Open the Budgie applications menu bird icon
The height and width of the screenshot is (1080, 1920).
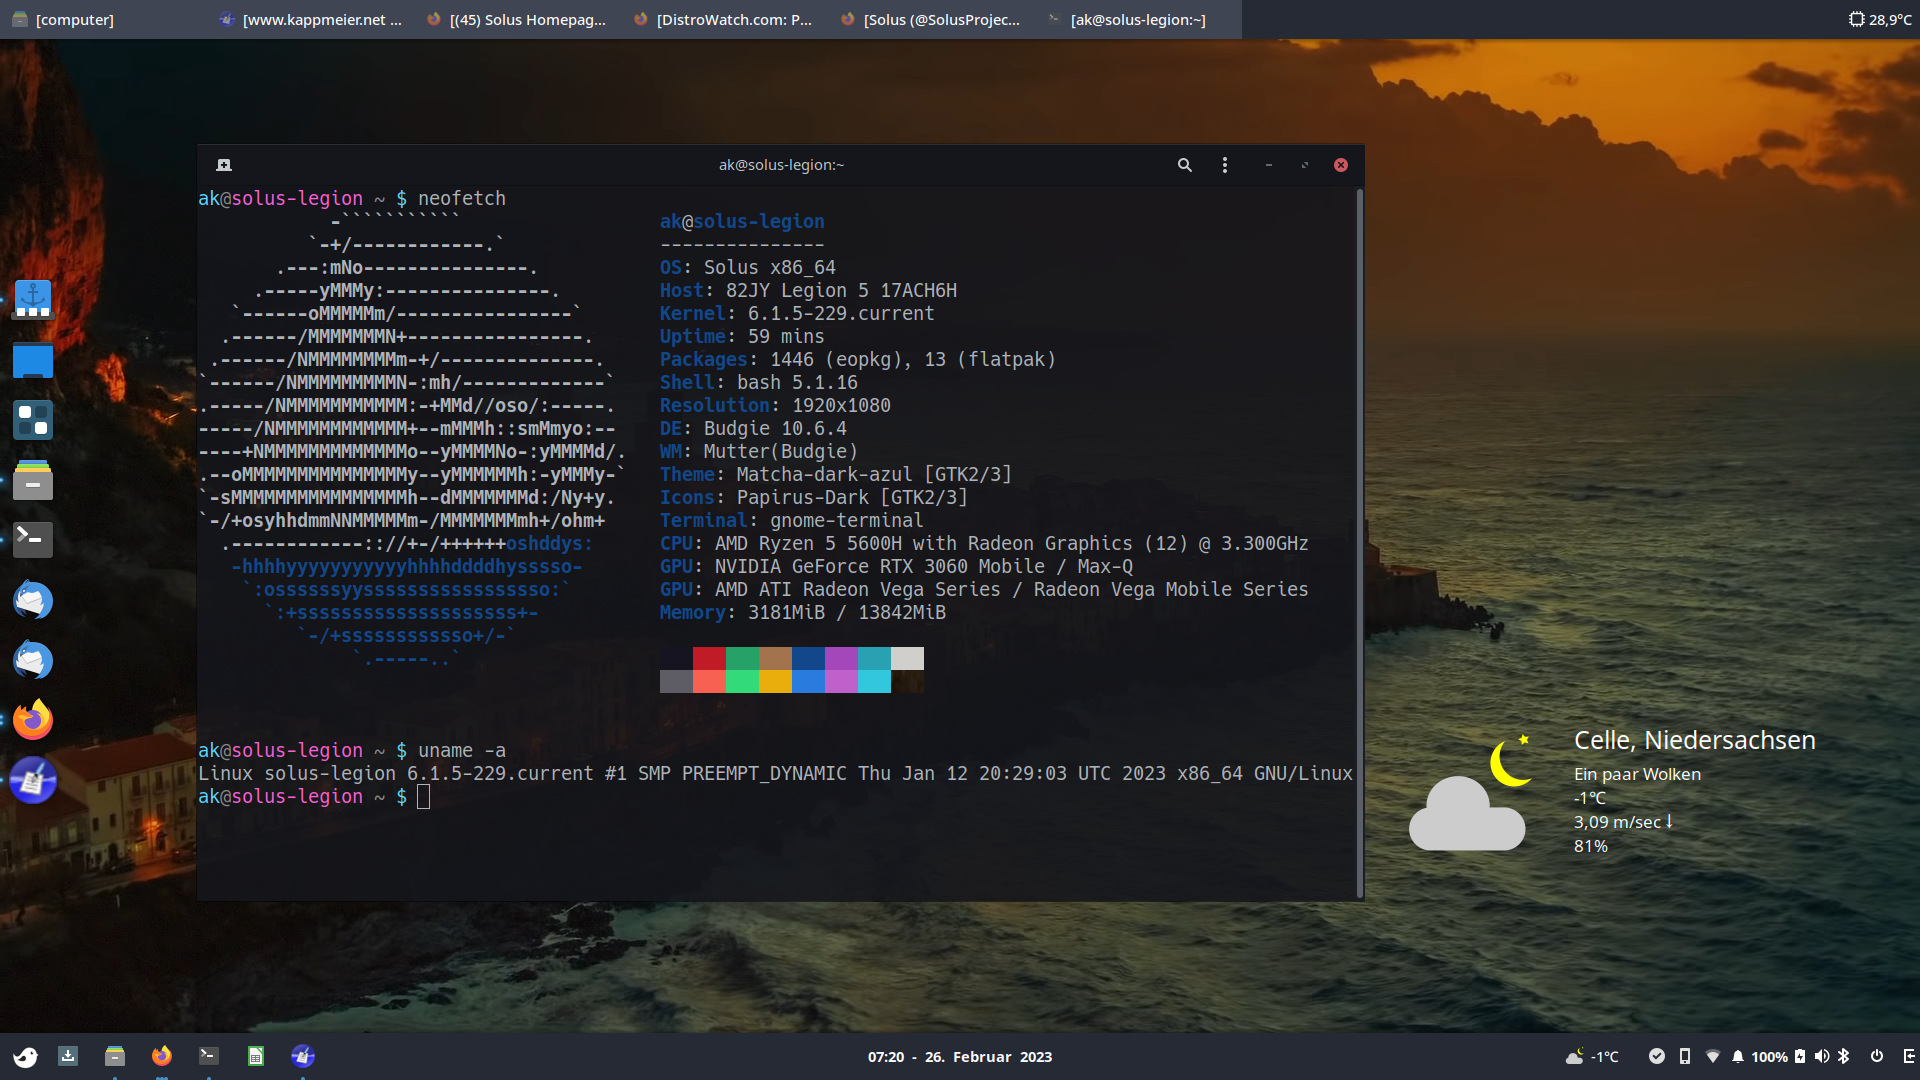click(25, 1056)
